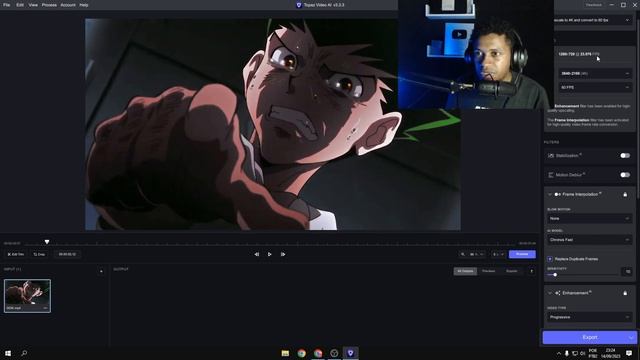This screenshot has height=360, width=640.
Task: Open the File menu
Action: point(7,5)
